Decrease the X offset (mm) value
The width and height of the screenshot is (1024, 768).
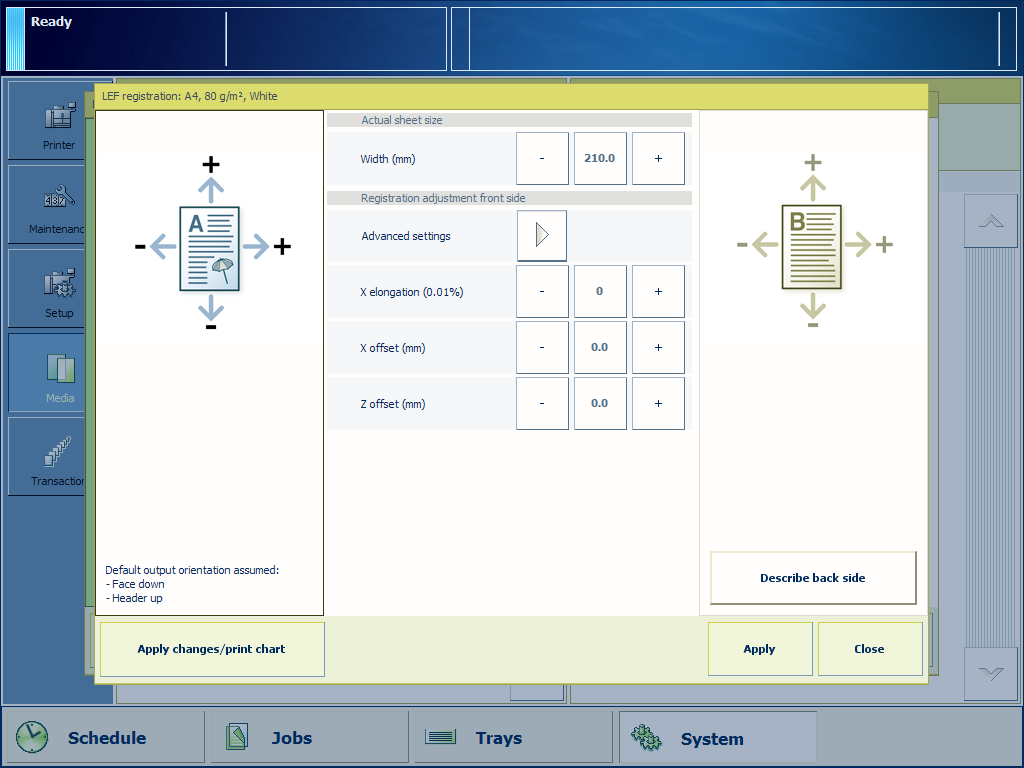click(x=542, y=348)
